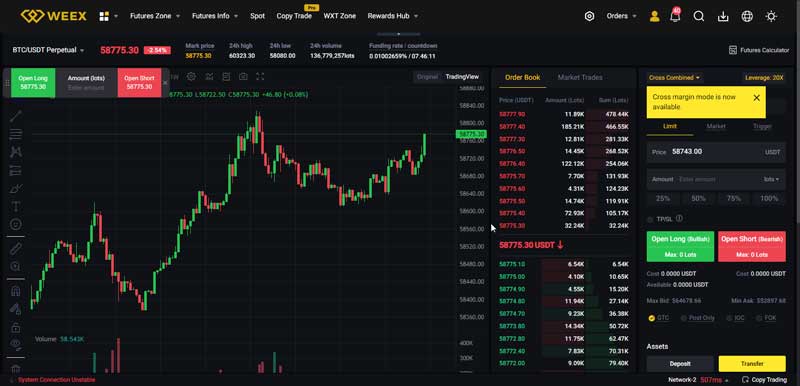
Task: Expand BTC/USDT Perpetual pair selector
Action: pos(48,50)
